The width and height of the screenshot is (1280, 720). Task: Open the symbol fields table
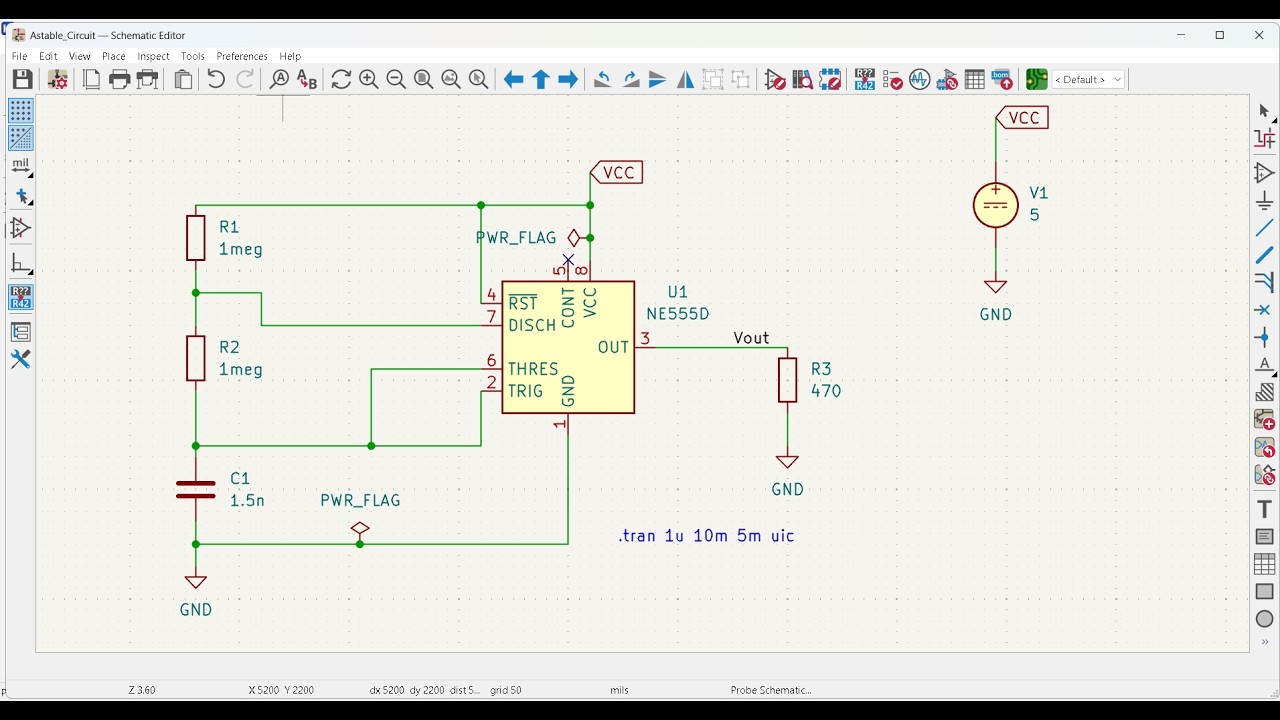click(x=975, y=79)
